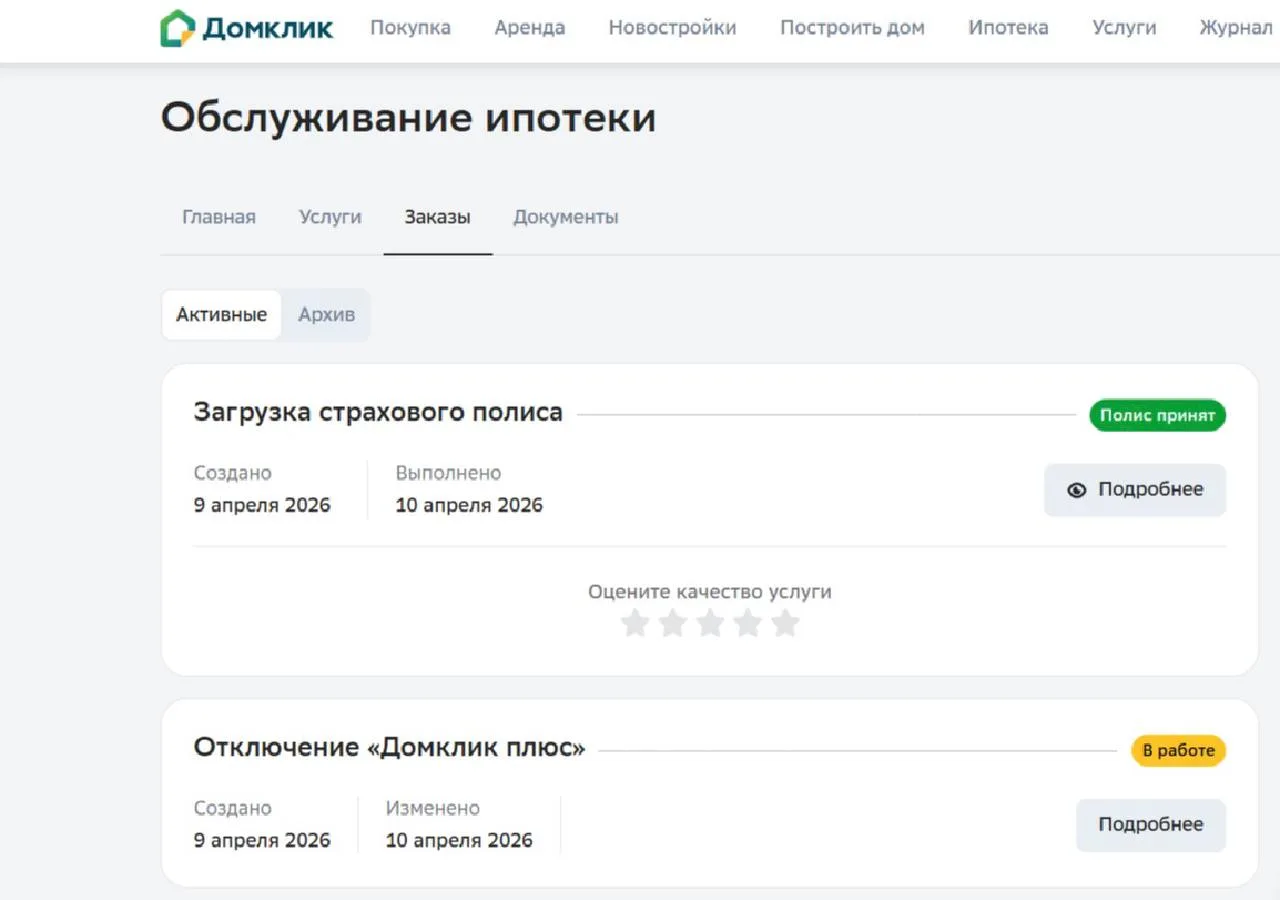Open the Покупка menu item
Image resolution: width=1280 pixels, height=900 pixels.
(x=410, y=28)
